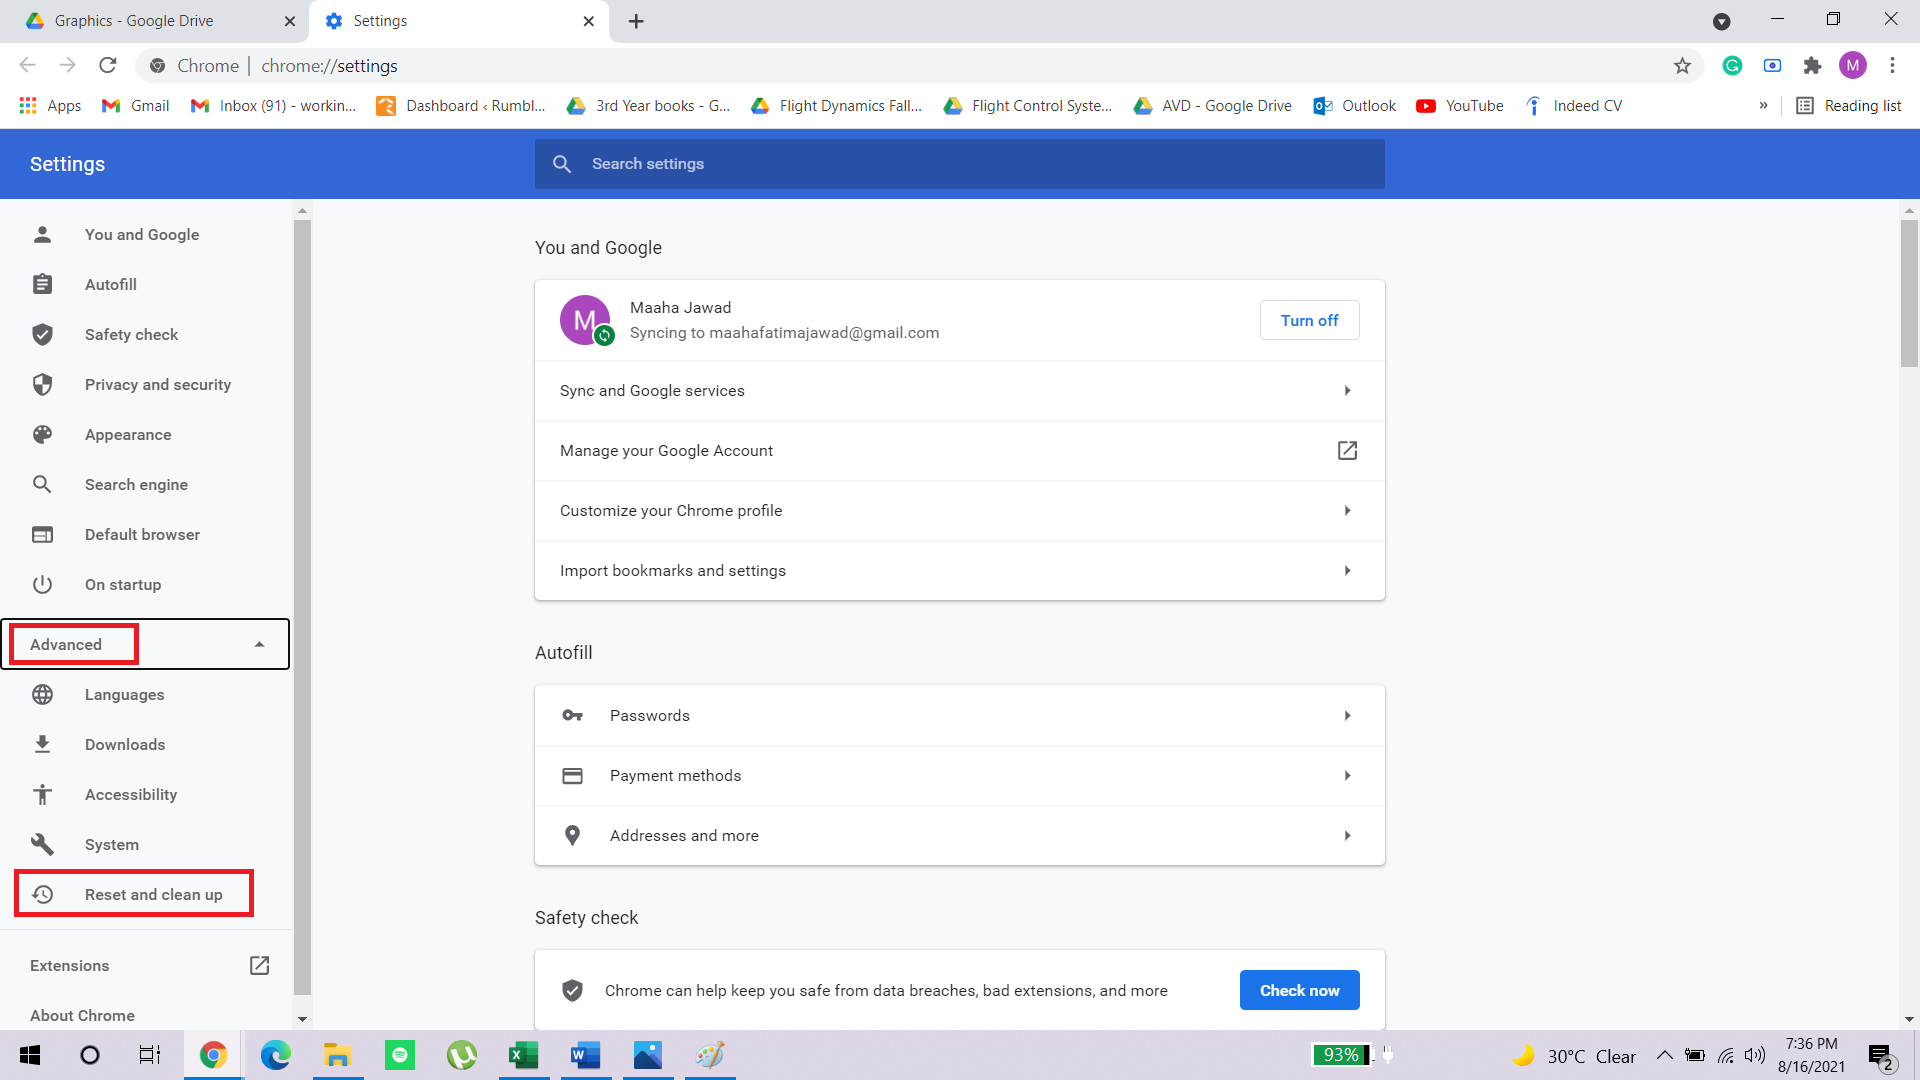
Task: Expand Import bookmarks and settings
Action: tap(960, 570)
